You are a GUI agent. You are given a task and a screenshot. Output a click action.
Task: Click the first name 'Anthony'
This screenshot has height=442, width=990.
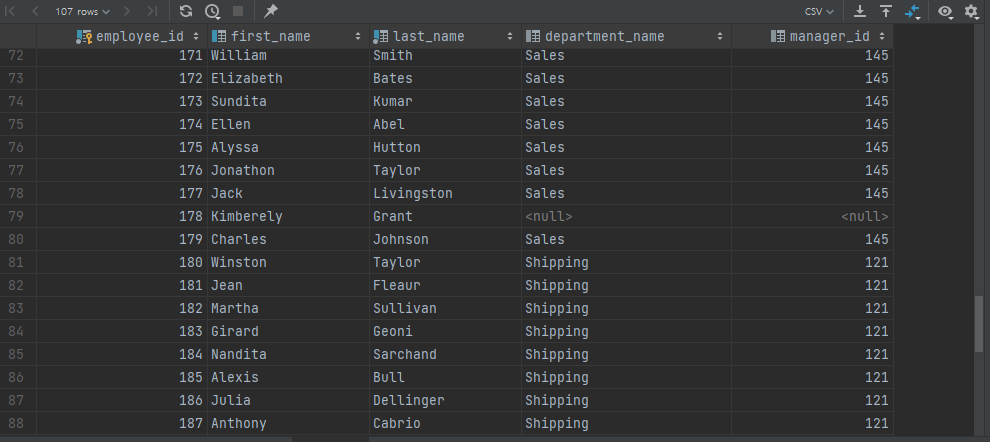click(x=239, y=424)
